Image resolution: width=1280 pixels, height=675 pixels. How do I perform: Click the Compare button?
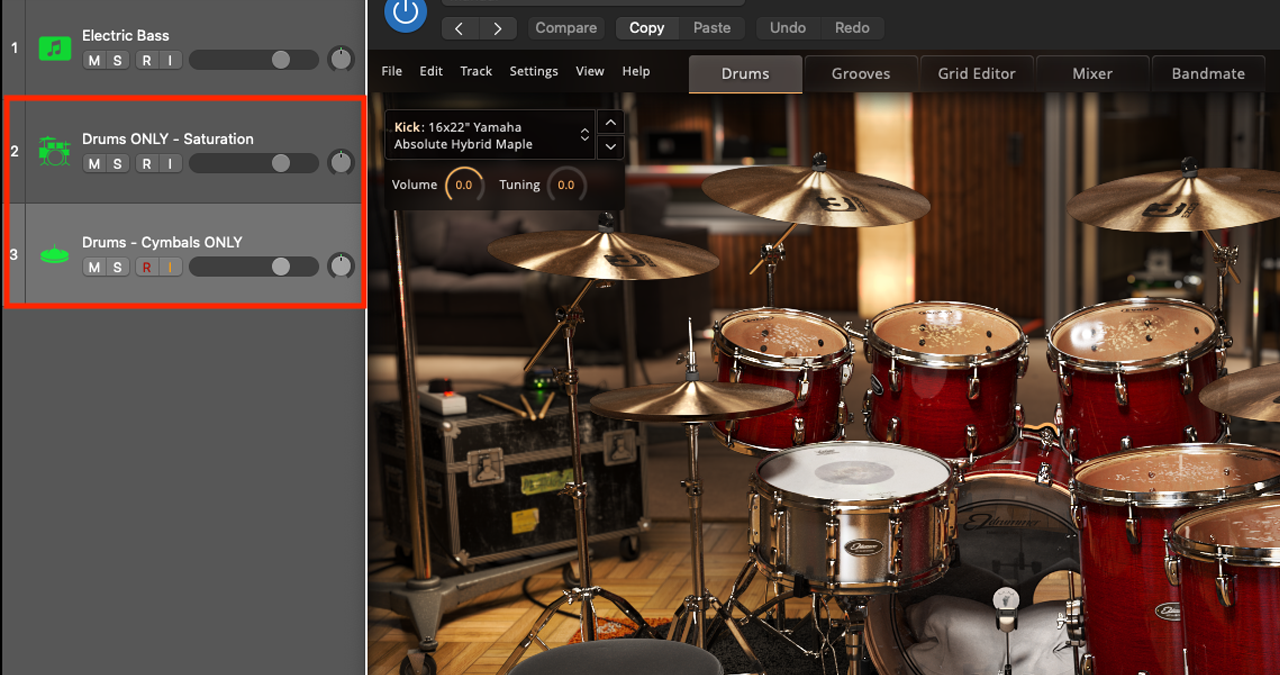coord(565,28)
